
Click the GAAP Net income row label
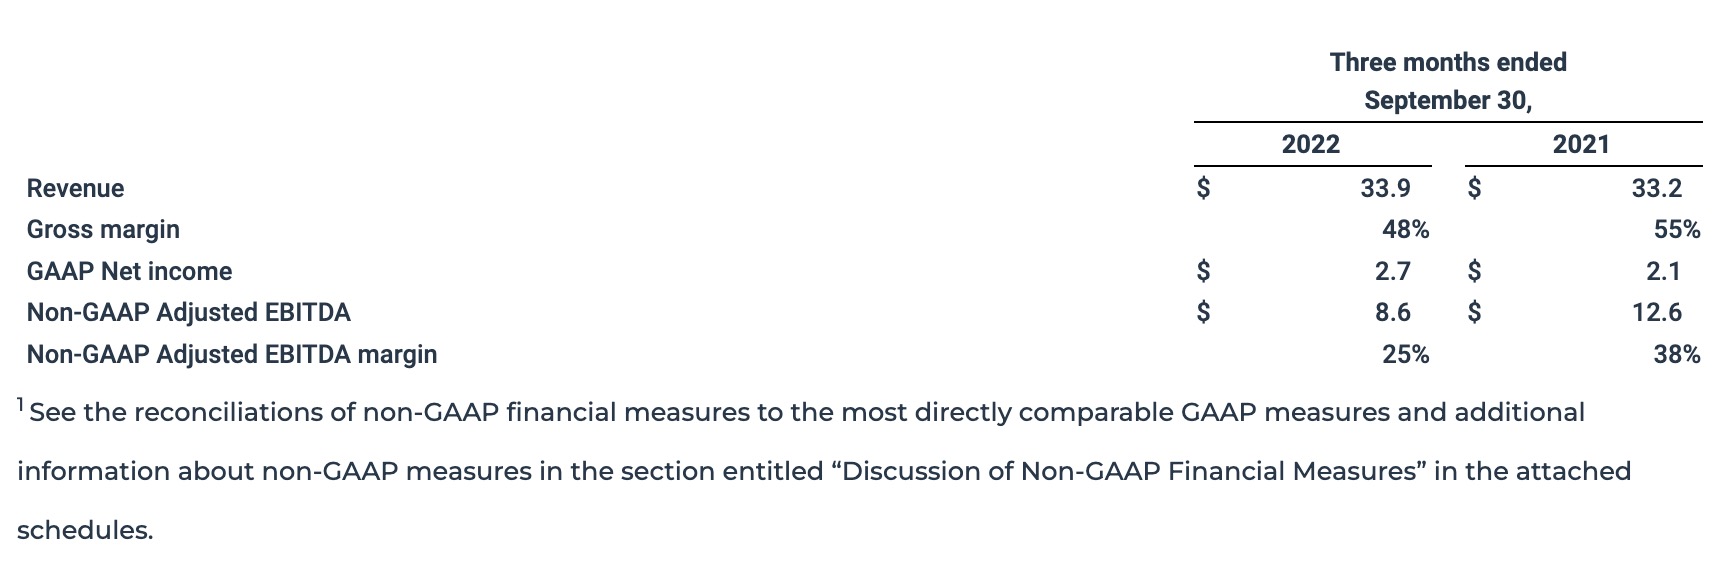click(129, 271)
